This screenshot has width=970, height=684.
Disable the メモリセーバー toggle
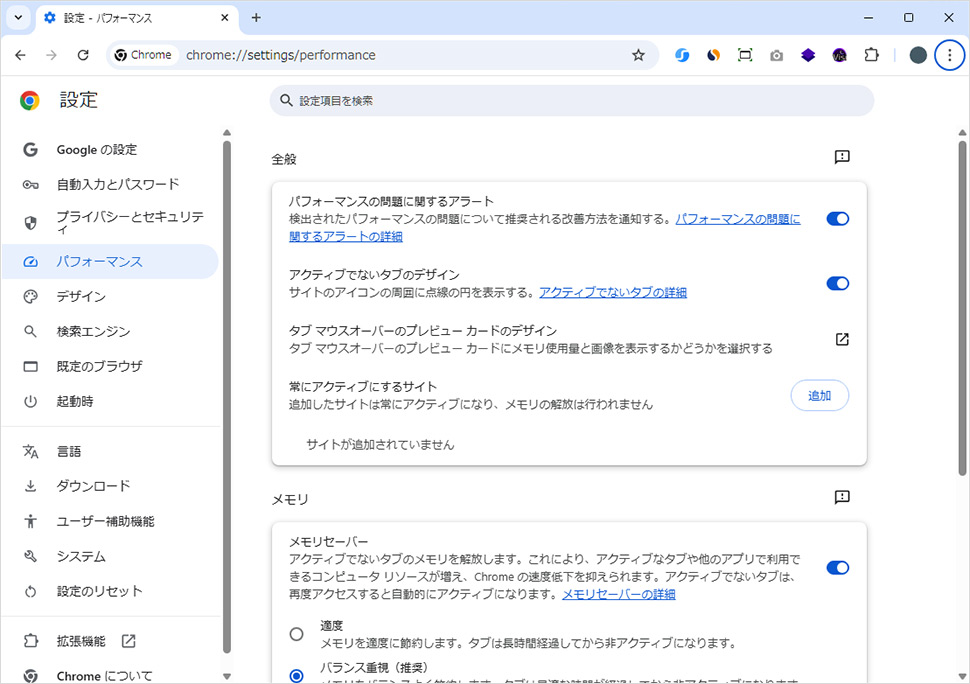pos(837,567)
